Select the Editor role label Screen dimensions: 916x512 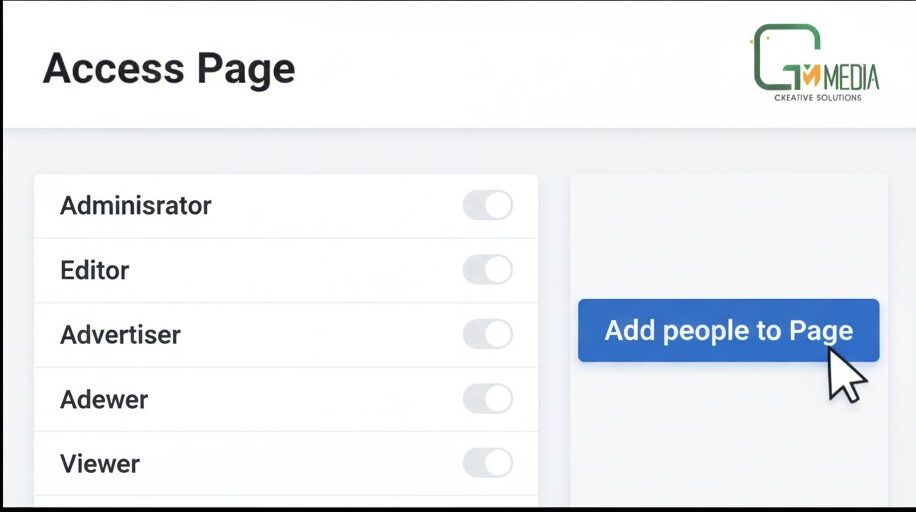pos(95,270)
